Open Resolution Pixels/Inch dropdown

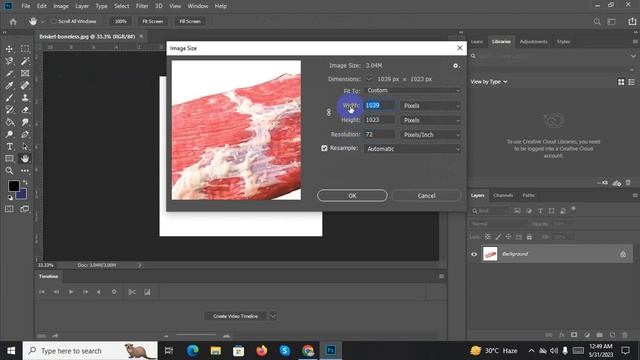coord(431,135)
